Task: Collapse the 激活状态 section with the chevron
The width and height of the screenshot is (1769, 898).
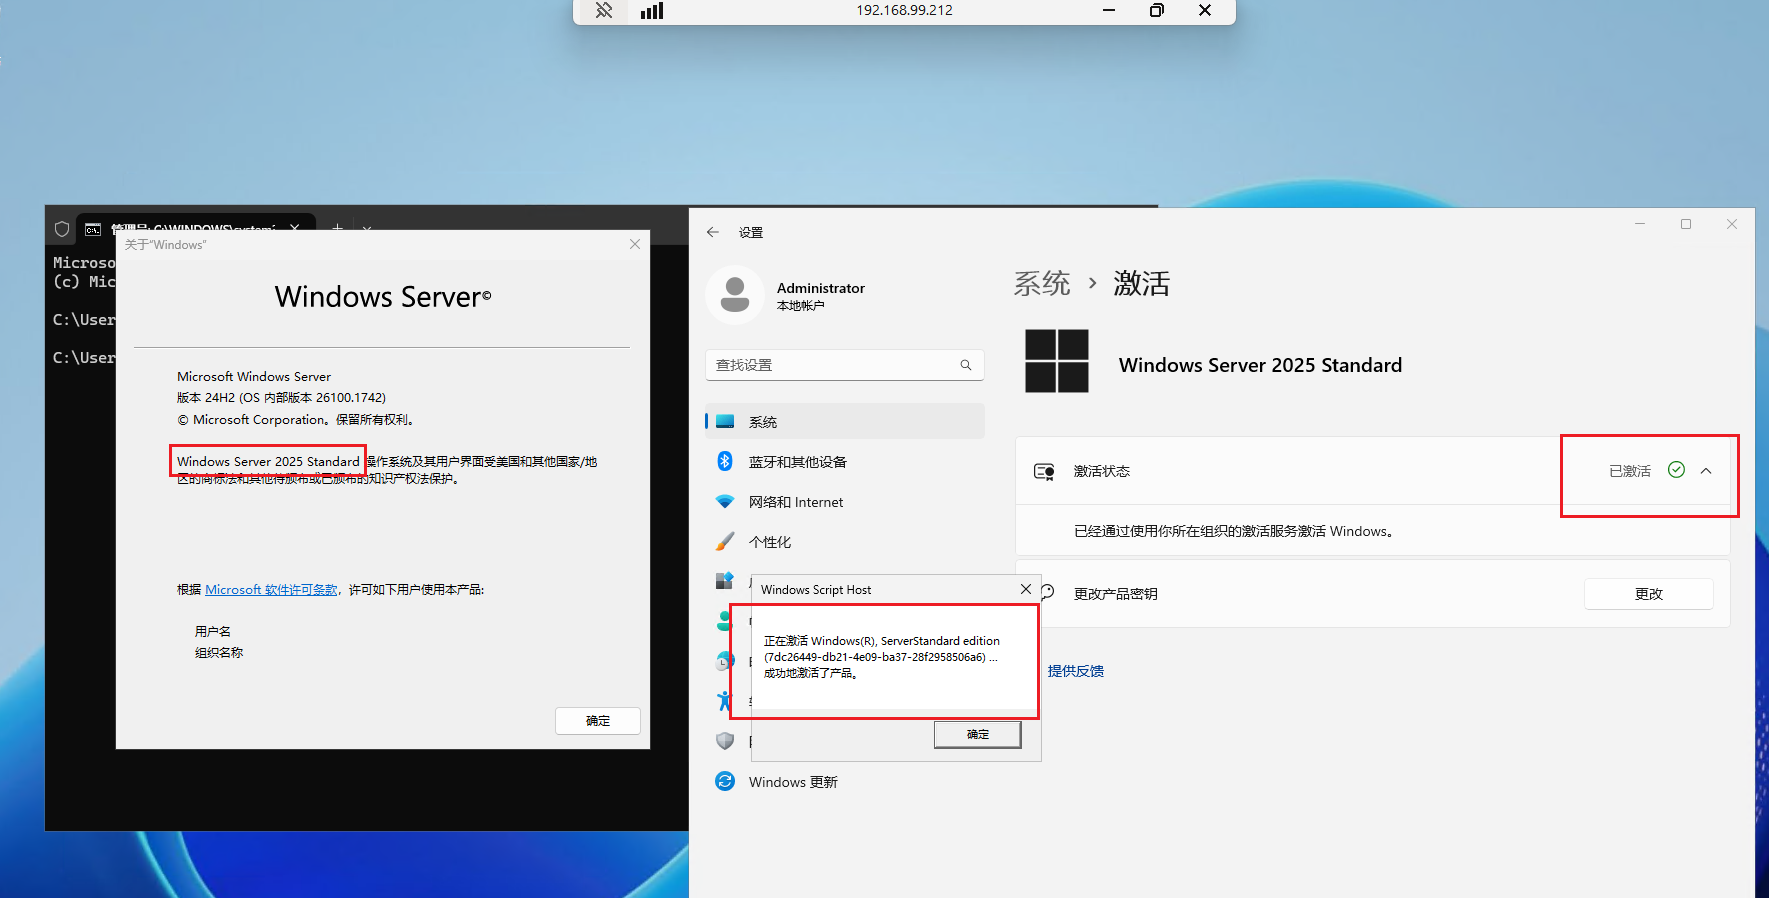Action: 1706,471
